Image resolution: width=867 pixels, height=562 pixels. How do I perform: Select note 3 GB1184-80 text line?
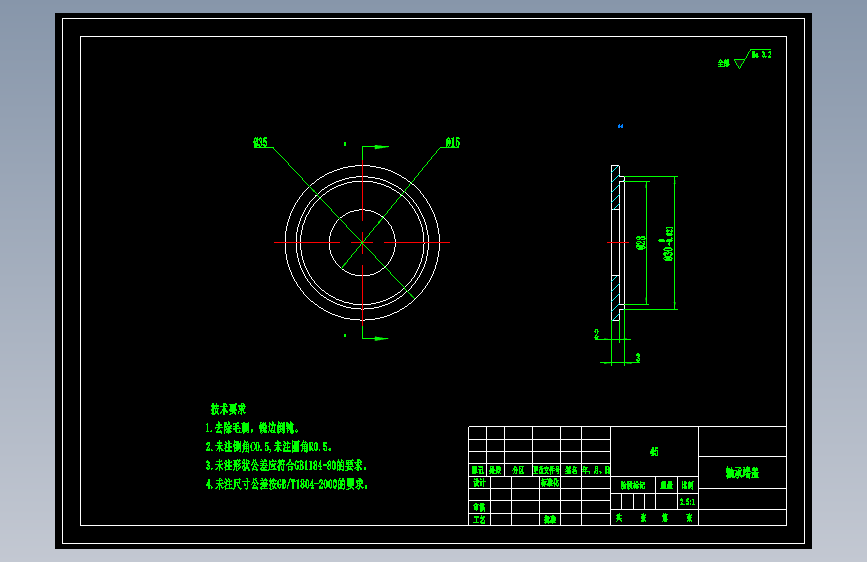(286, 466)
